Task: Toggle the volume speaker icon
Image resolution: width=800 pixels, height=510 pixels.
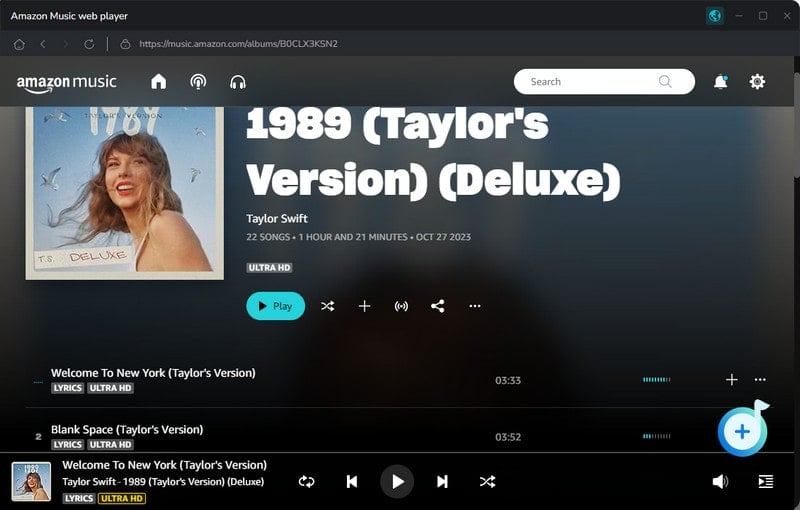Action: tap(720, 481)
